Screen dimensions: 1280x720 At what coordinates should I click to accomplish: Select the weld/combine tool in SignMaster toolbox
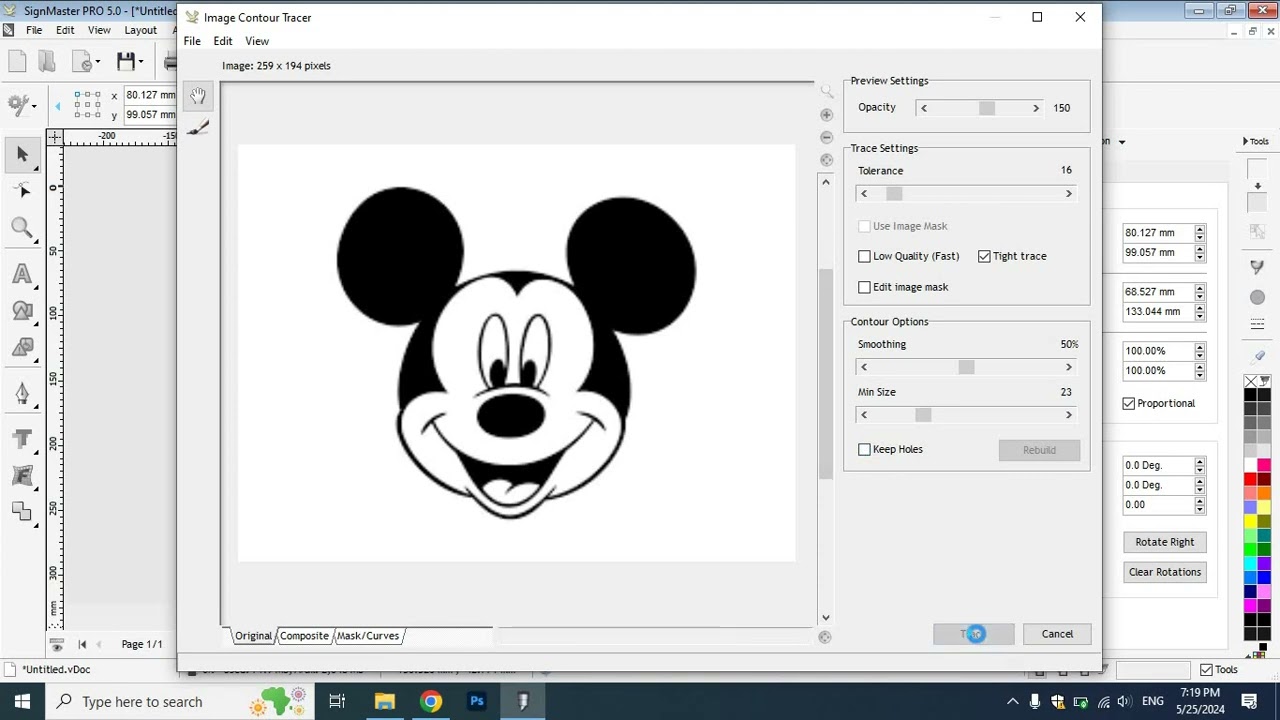click(x=22, y=512)
